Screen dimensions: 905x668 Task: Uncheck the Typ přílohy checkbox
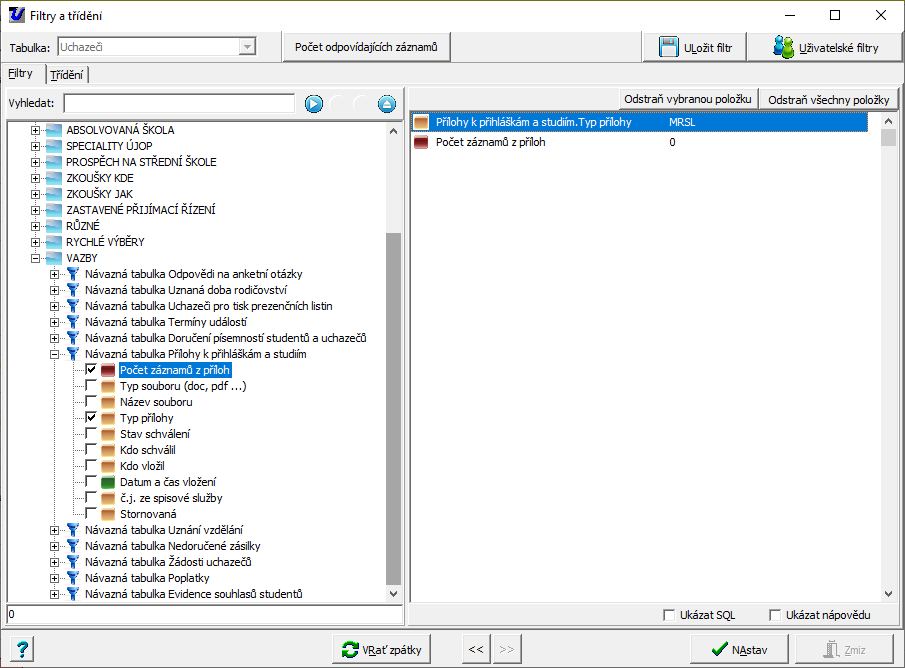tap(91, 418)
